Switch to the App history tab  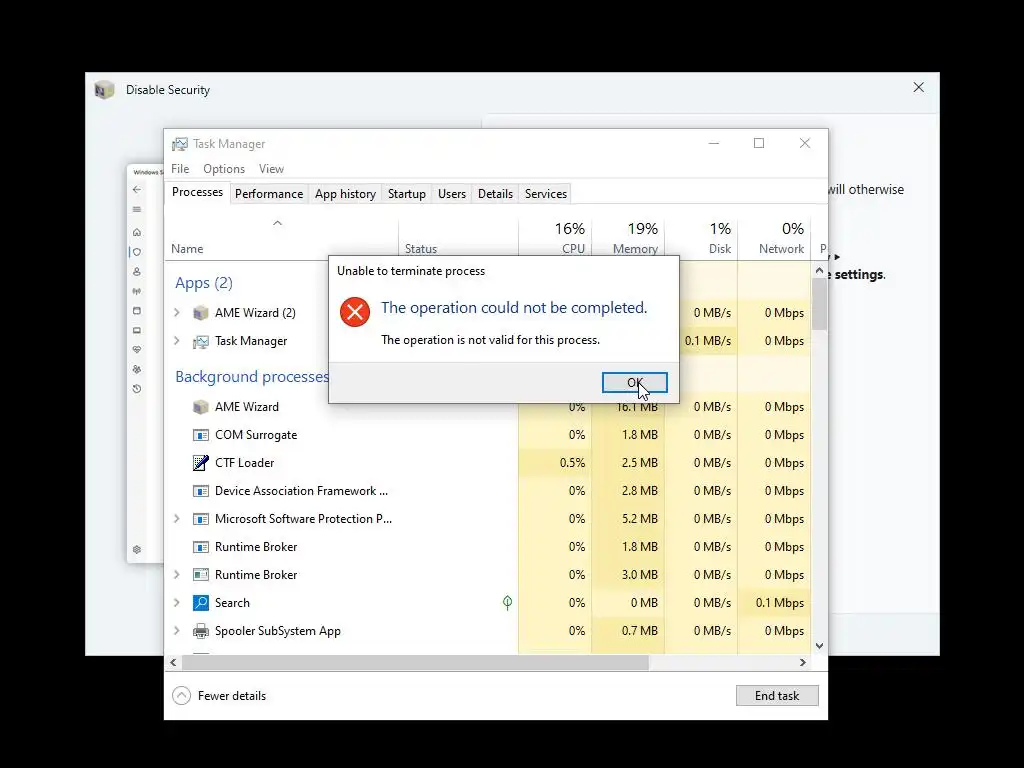click(x=345, y=194)
